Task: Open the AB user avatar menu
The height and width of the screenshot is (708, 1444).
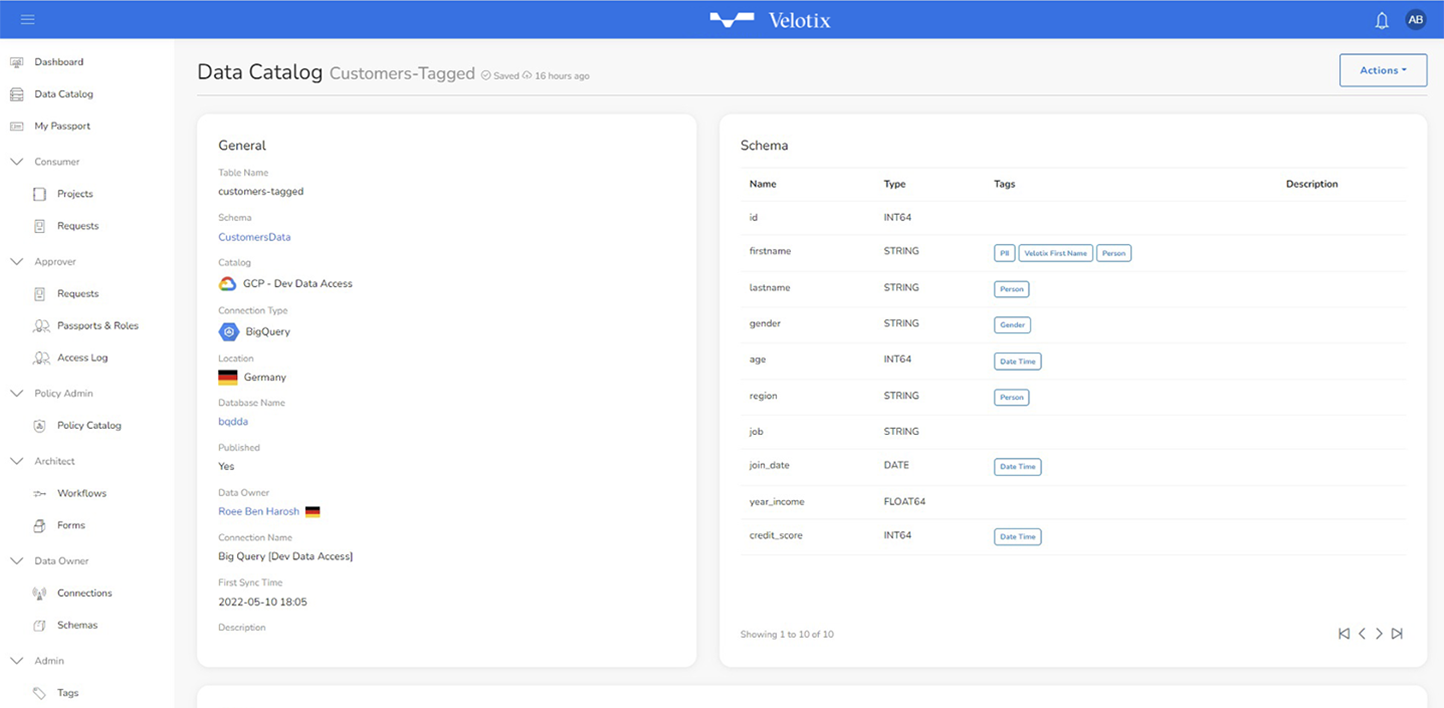Action: (x=1415, y=20)
